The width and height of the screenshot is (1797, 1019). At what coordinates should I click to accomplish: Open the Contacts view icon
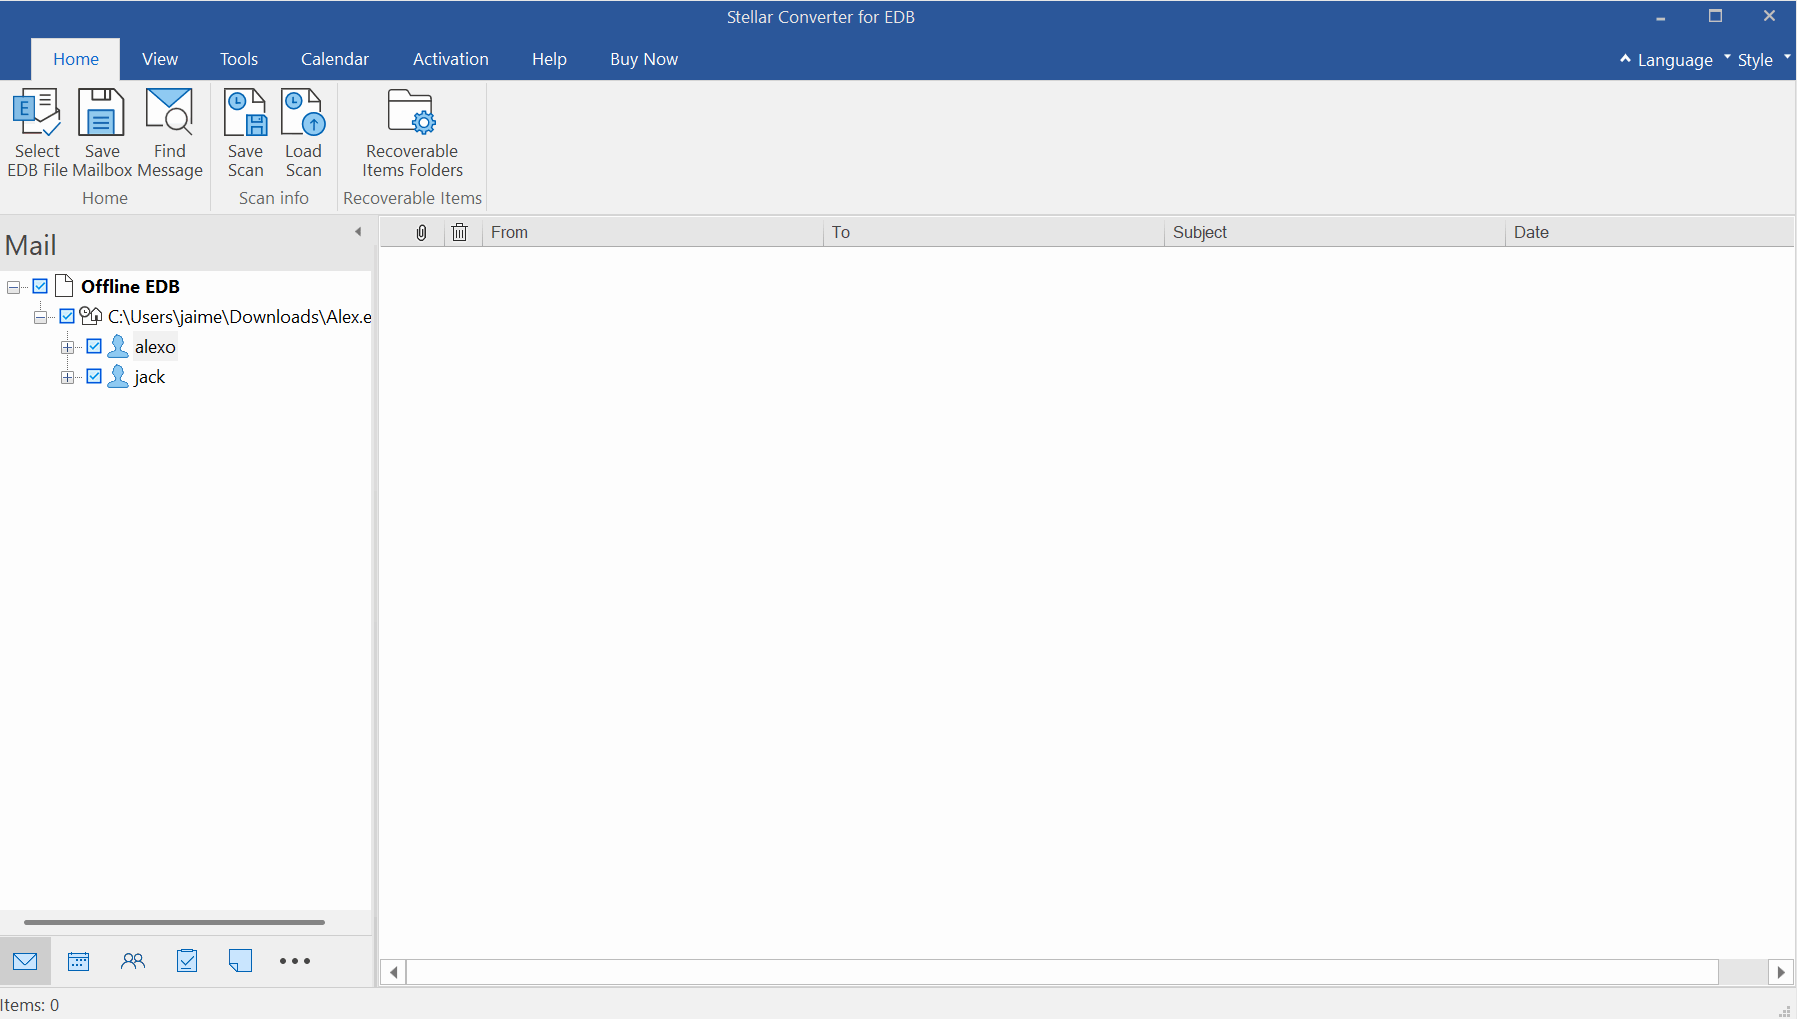pyautogui.click(x=133, y=961)
